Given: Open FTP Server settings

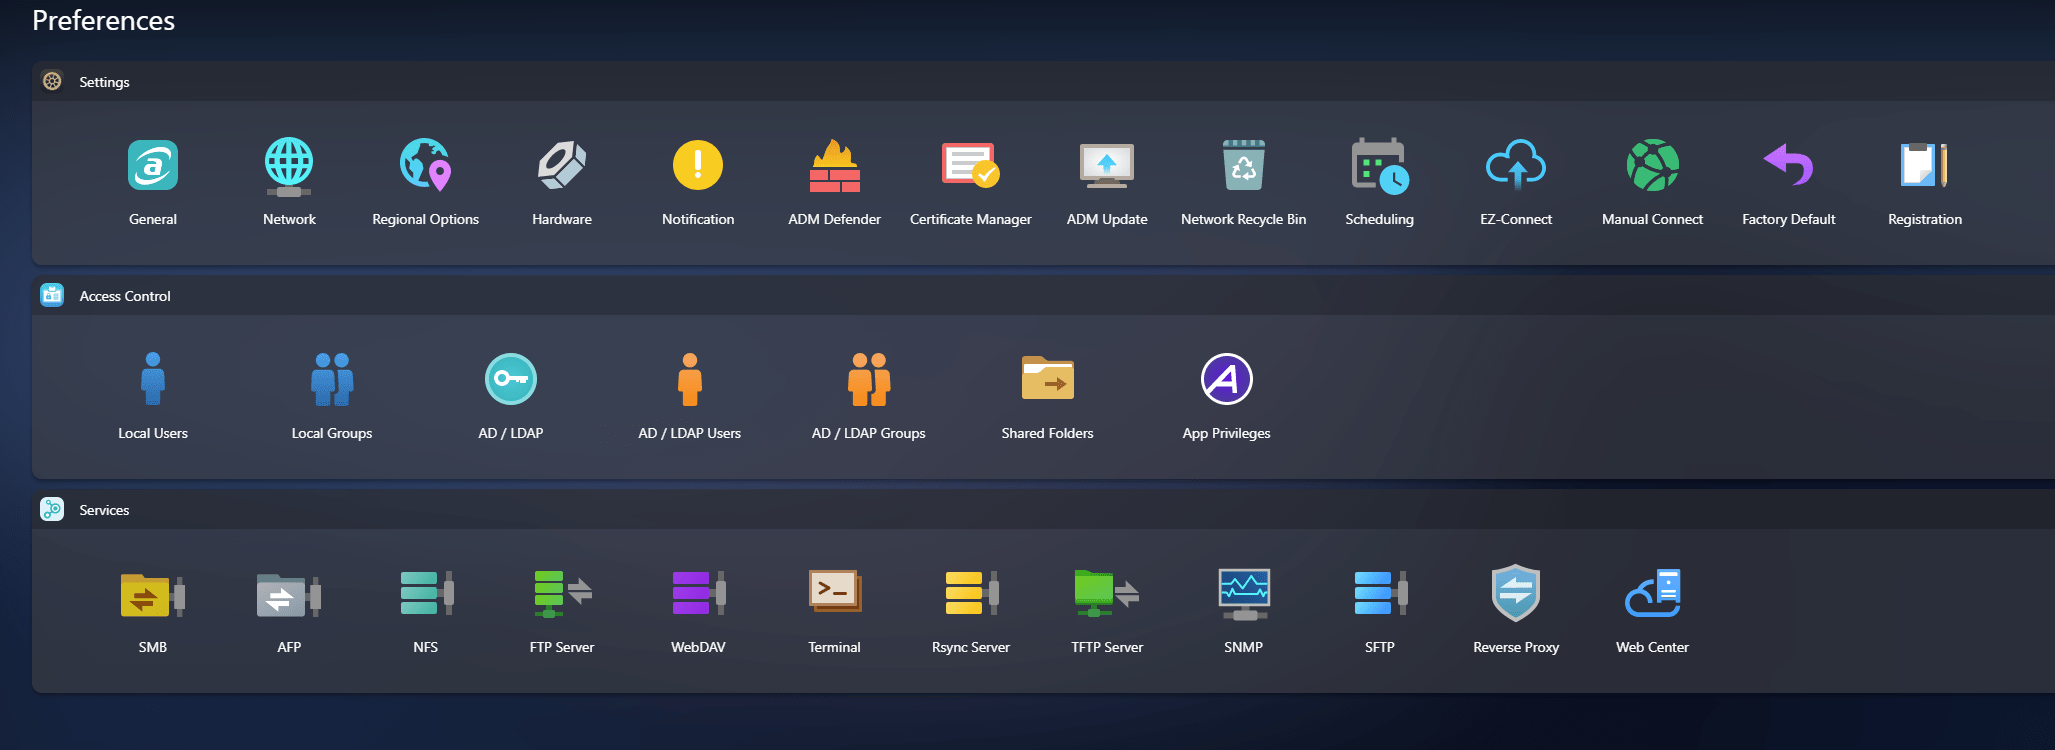Looking at the screenshot, I should 562,594.
